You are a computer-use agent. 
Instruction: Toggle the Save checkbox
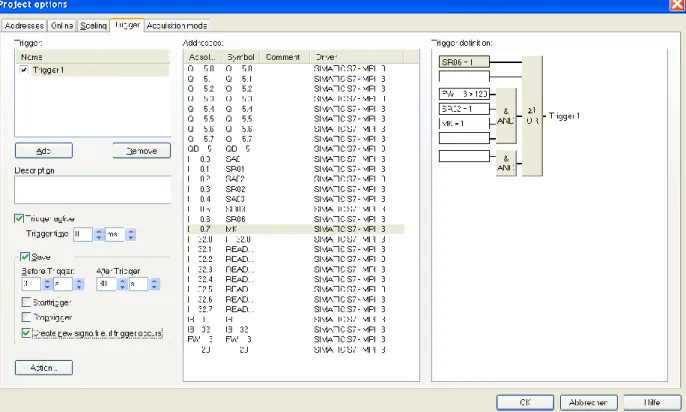click(x=25, y=257)
